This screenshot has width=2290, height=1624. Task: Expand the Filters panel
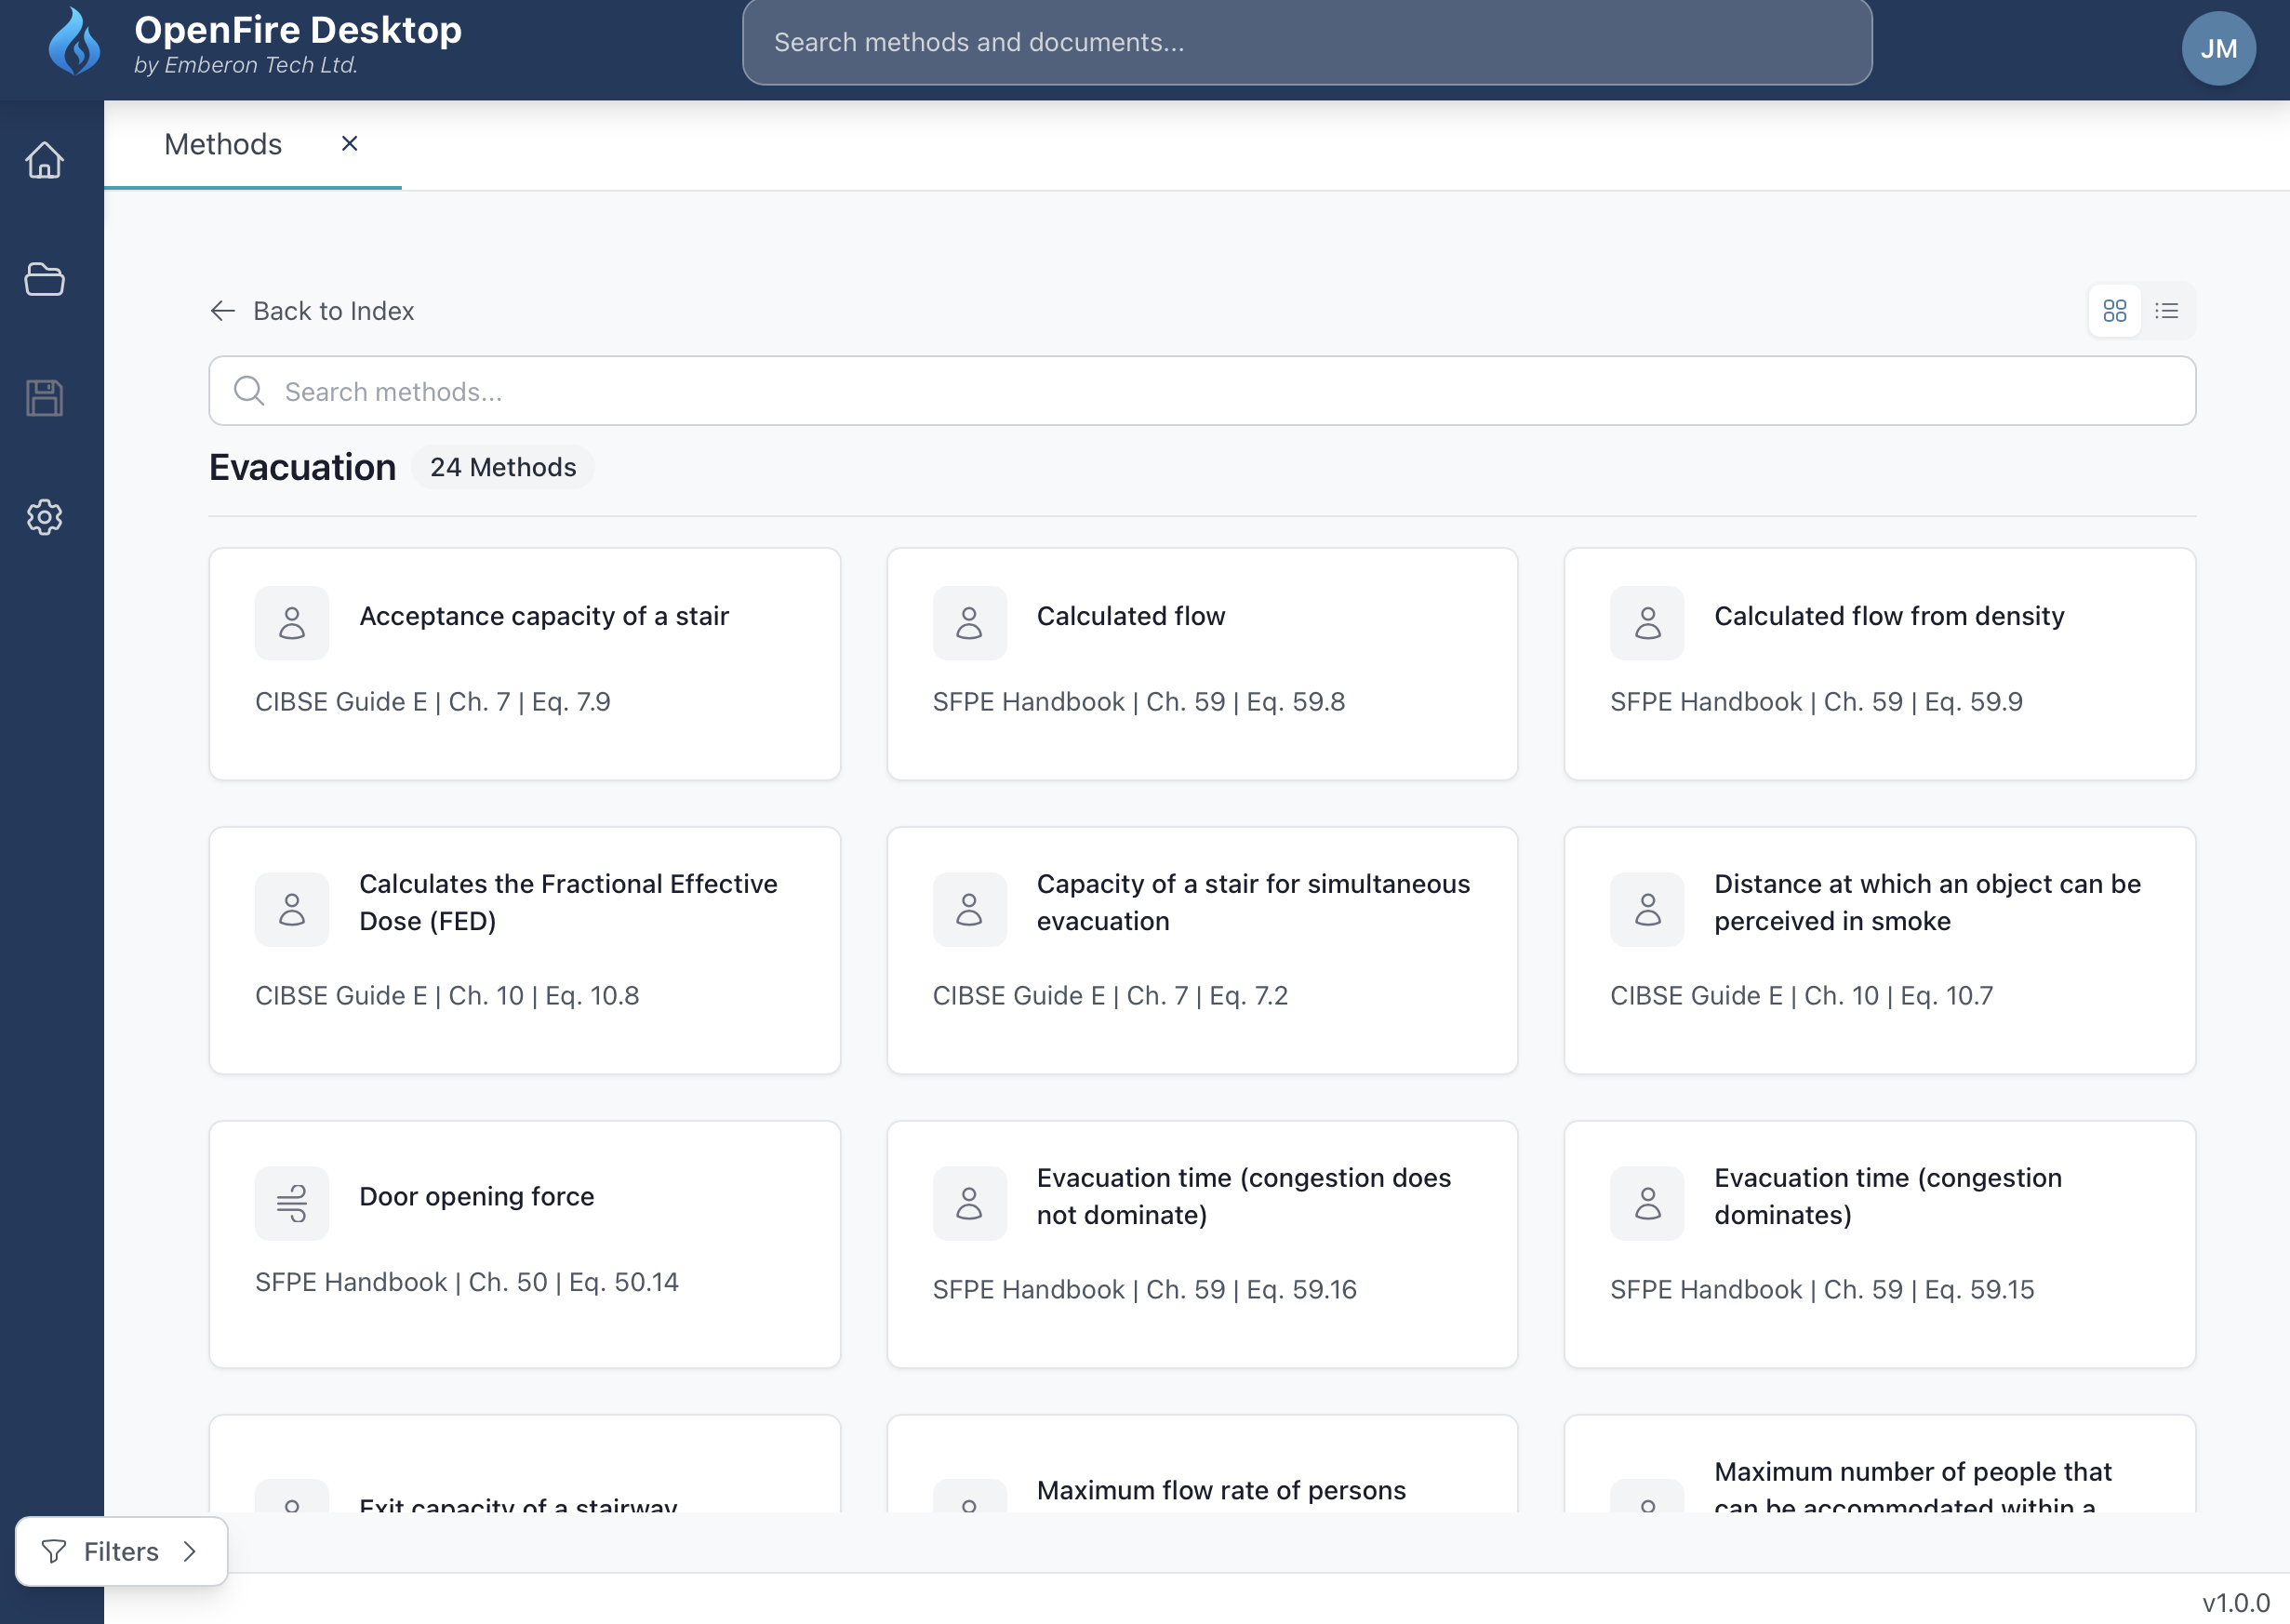[120, 1551]
